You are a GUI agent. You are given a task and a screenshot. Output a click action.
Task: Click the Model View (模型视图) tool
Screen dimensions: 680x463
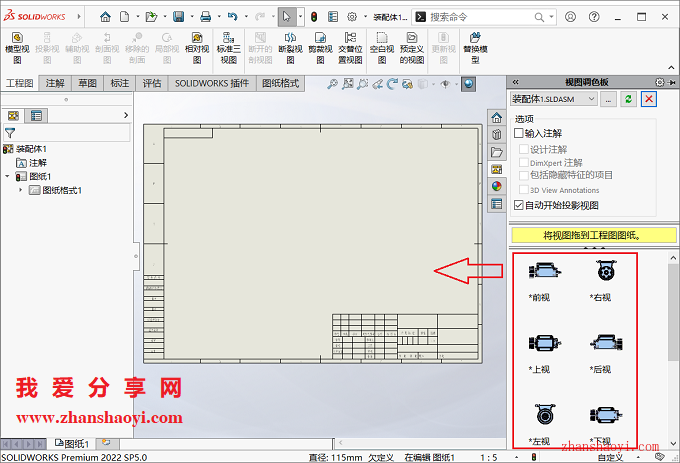click(17, 48)
